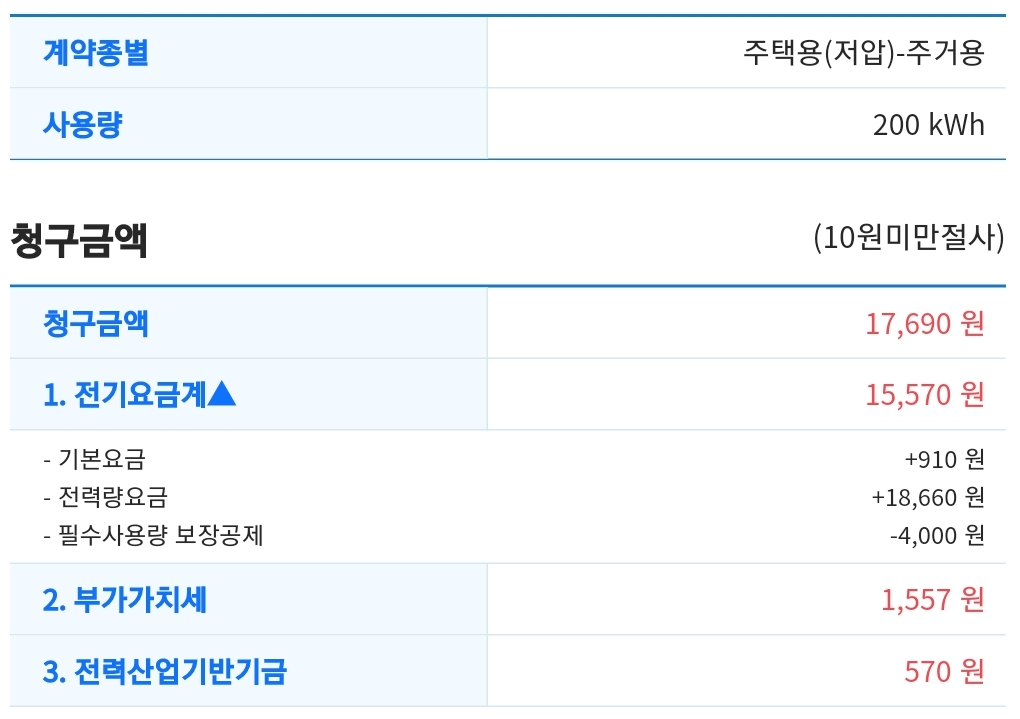The image size is (1020, 719).
Task: Select the 17,690 원 total amount
Action: point(924,324)
